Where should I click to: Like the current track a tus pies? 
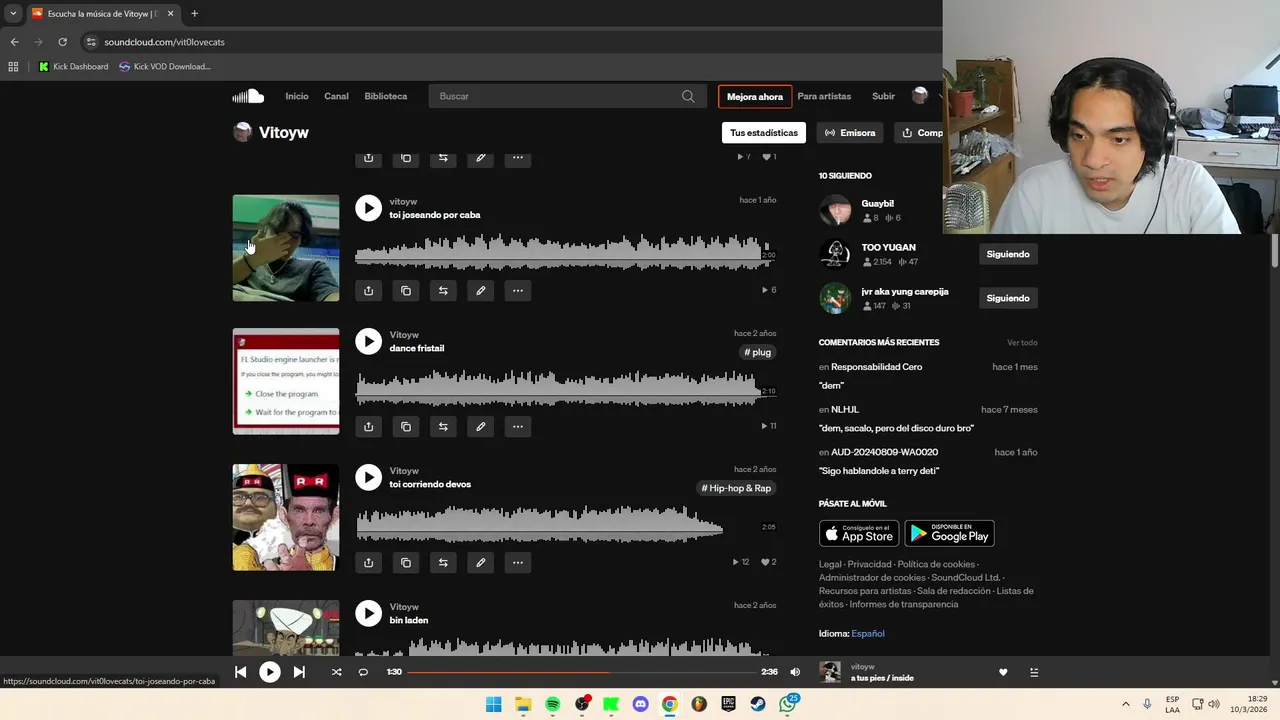pos(1003,672)
